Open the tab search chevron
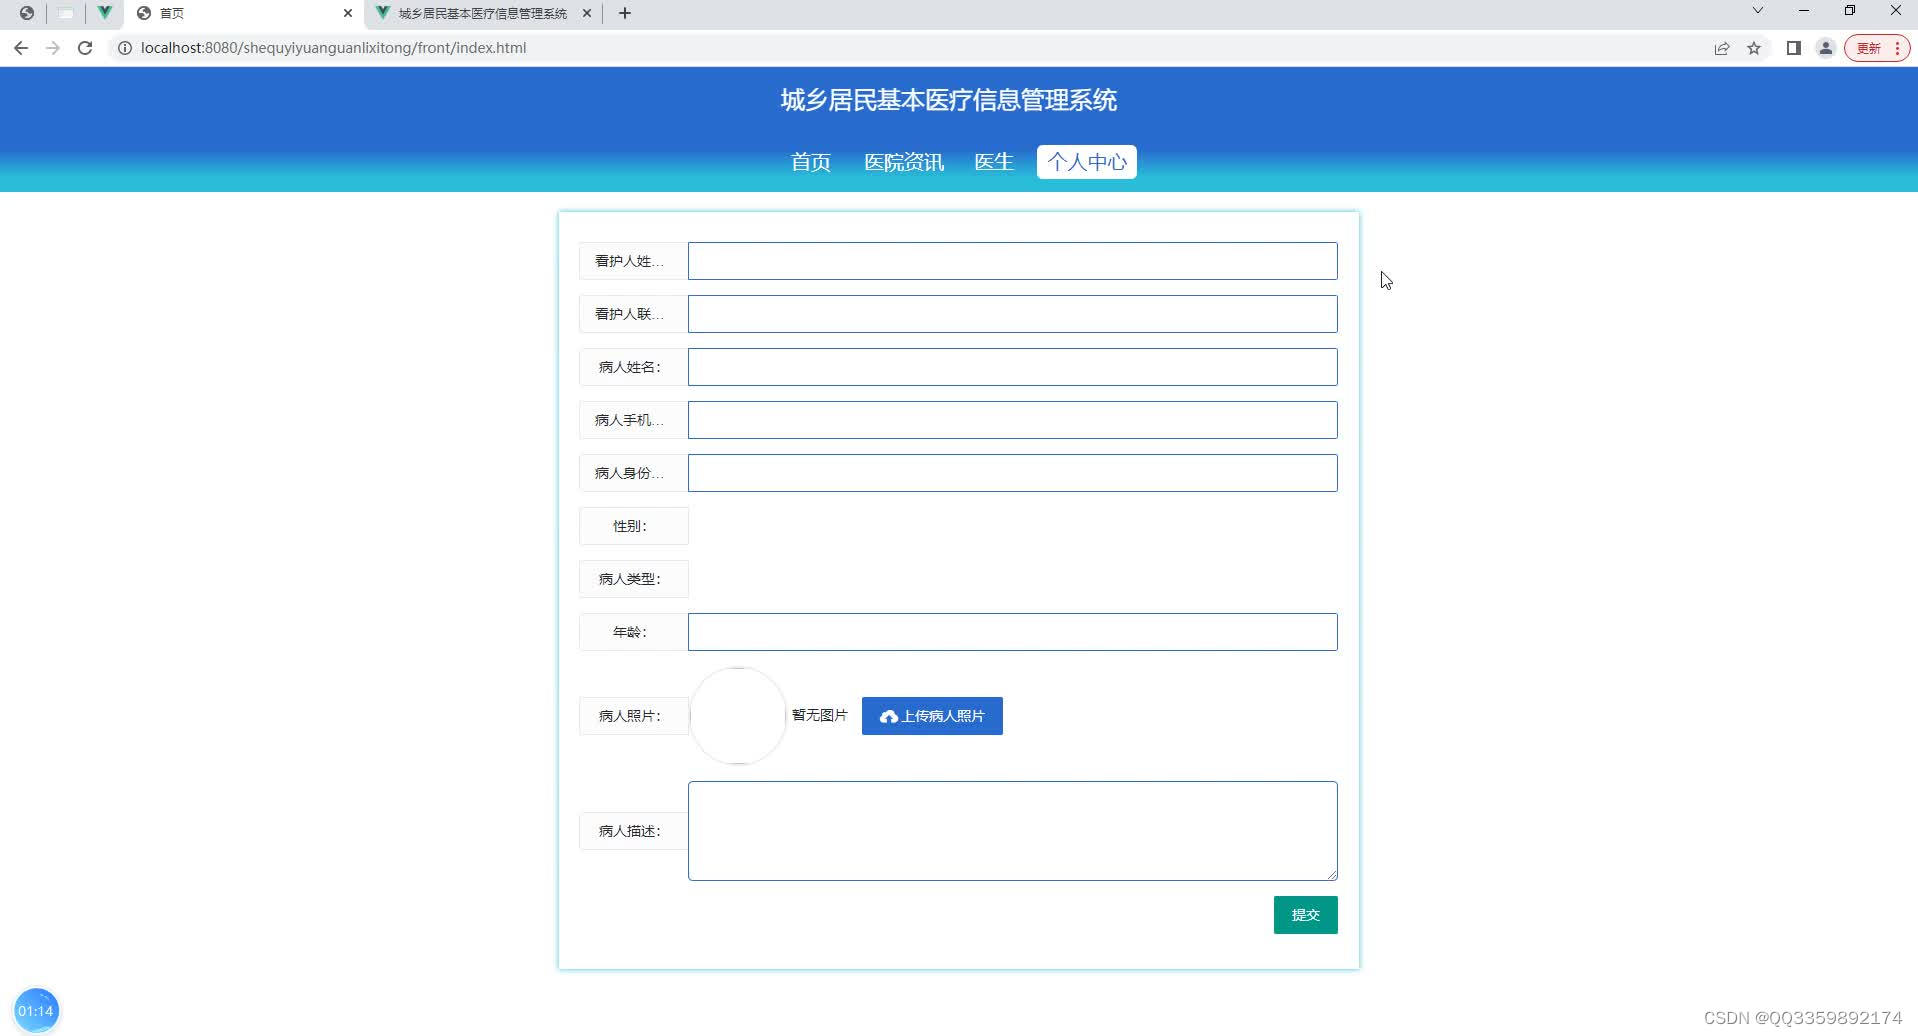This screenshot has height=1036, width=1918. tap(1758, 11)
